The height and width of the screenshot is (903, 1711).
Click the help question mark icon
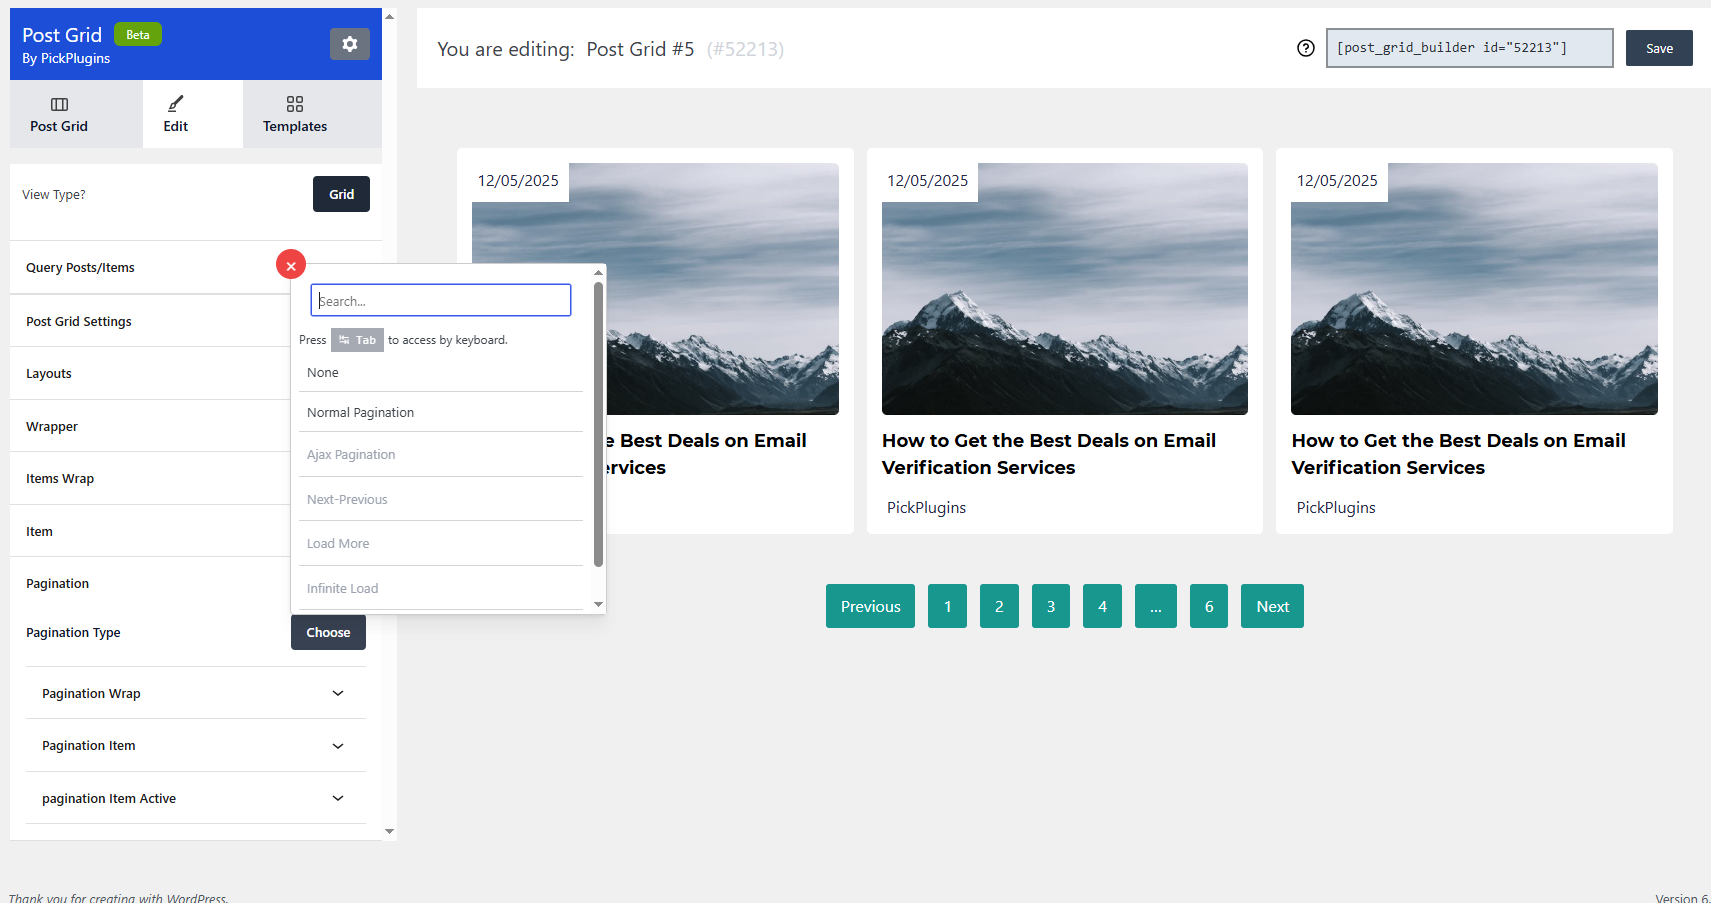(x=1306, y=48)
